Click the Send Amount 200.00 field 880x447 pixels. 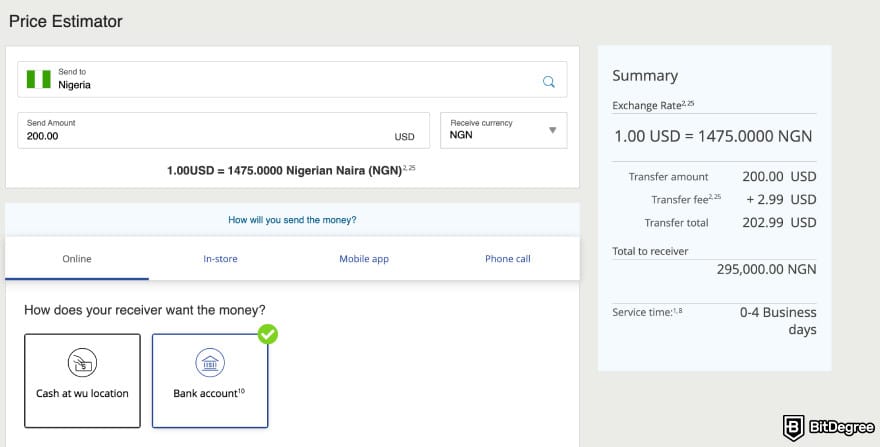coord(223,130)
